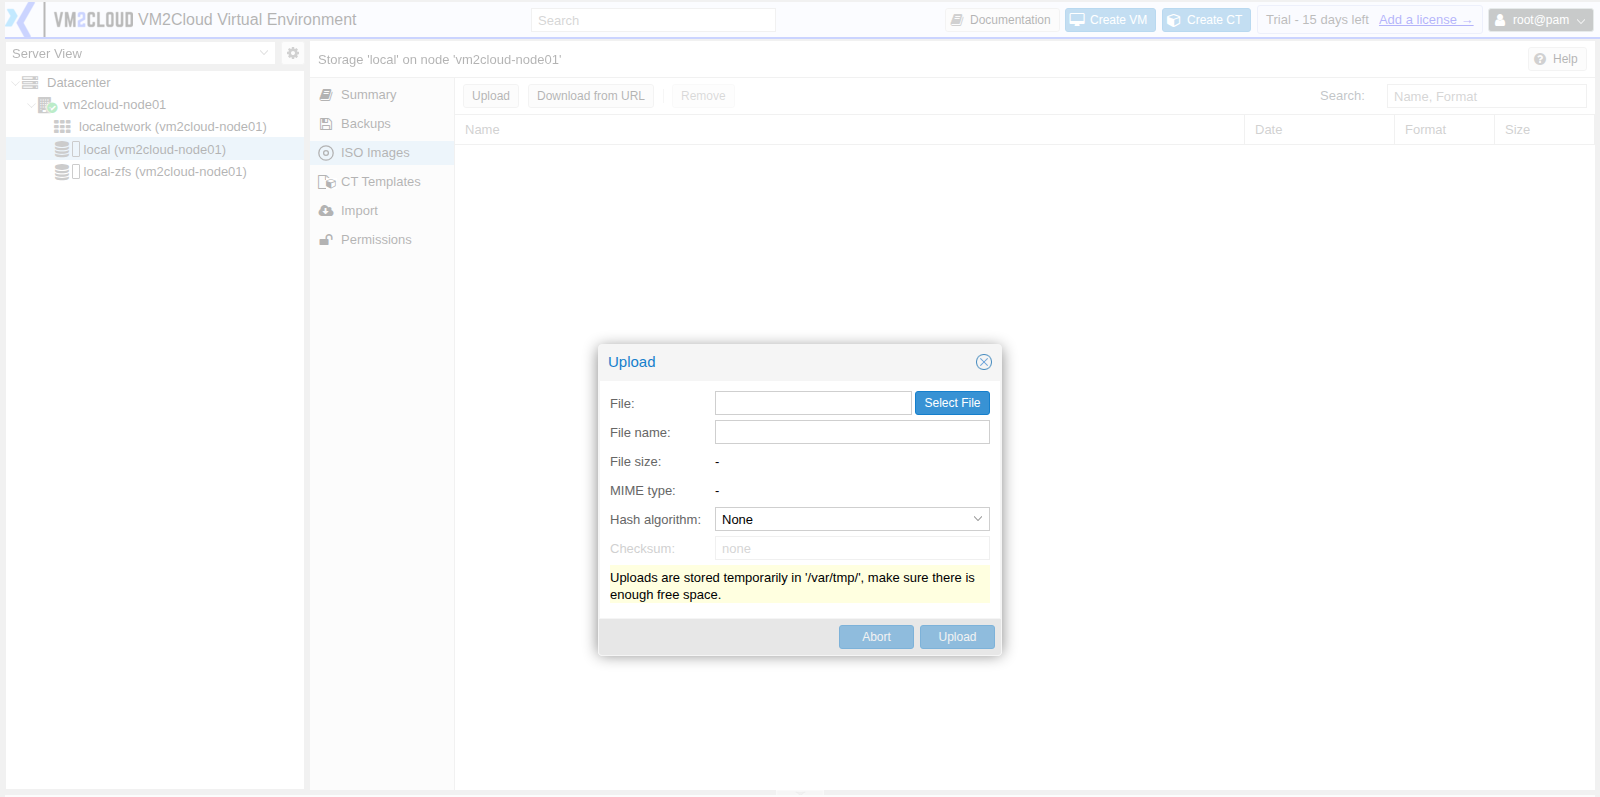
Task: Sort by the Format column header
Action: click(1444, 130)
